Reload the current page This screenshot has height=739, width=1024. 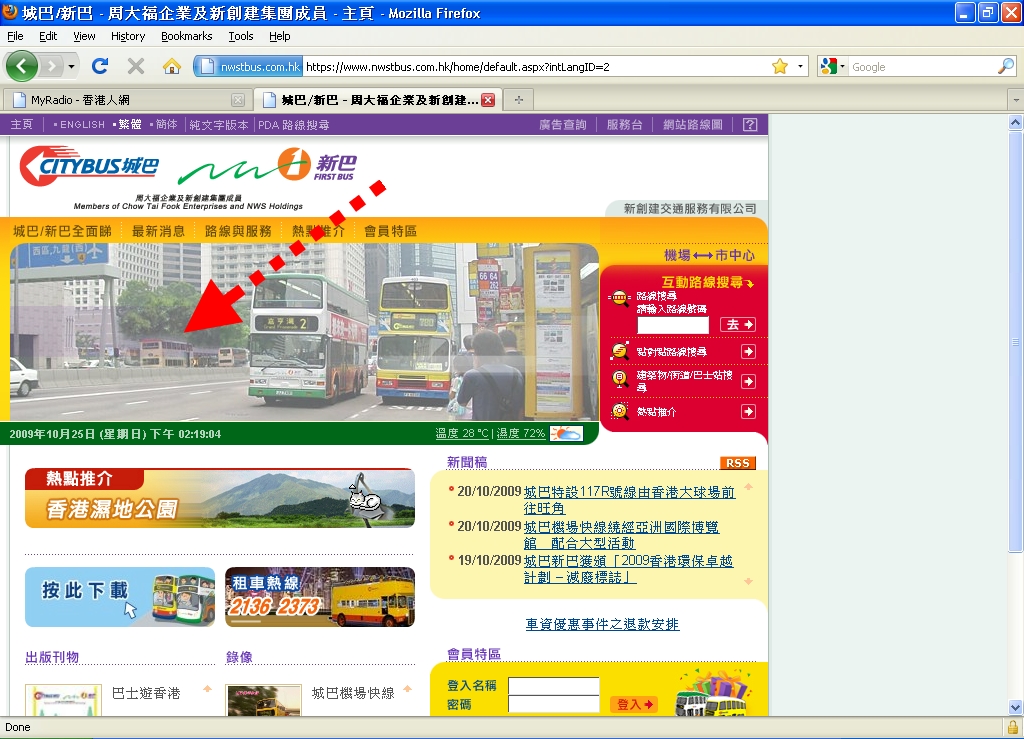[100, 66]
